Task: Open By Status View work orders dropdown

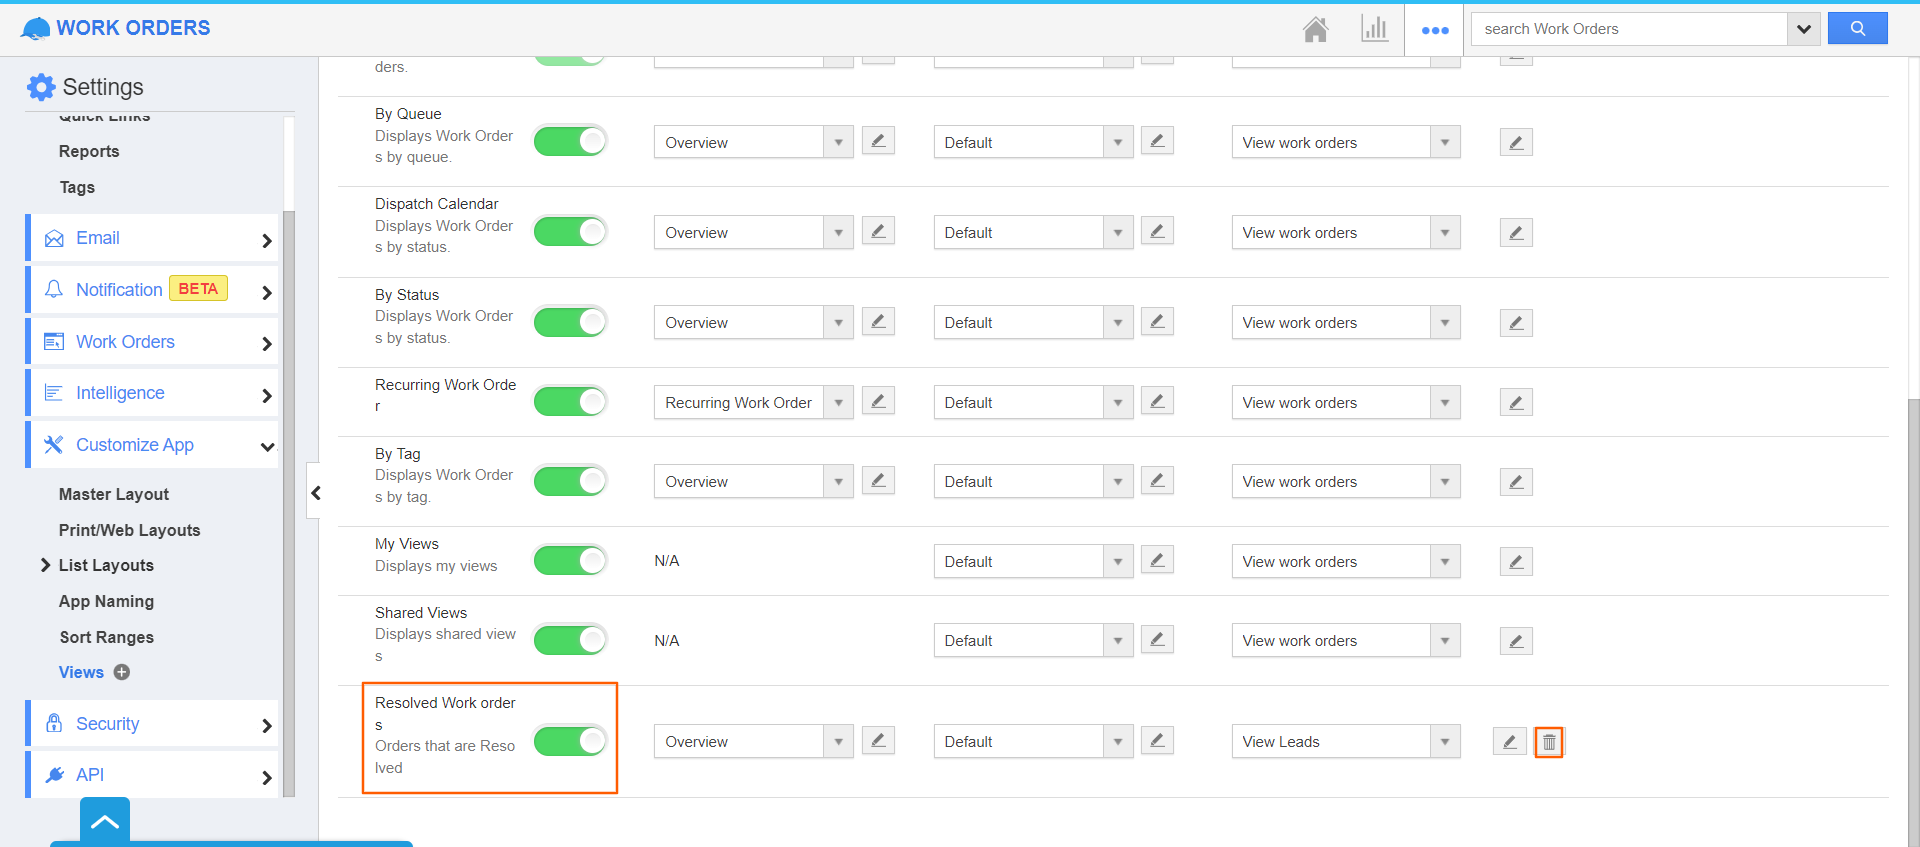Action: [1346, 322]
